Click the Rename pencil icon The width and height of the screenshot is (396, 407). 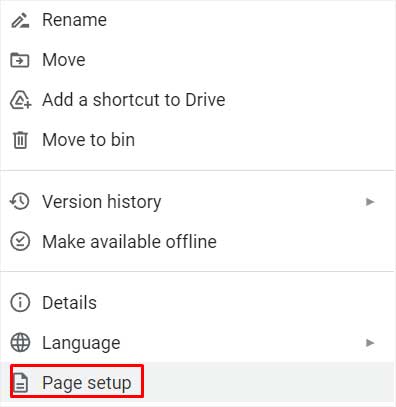[20, 20]
